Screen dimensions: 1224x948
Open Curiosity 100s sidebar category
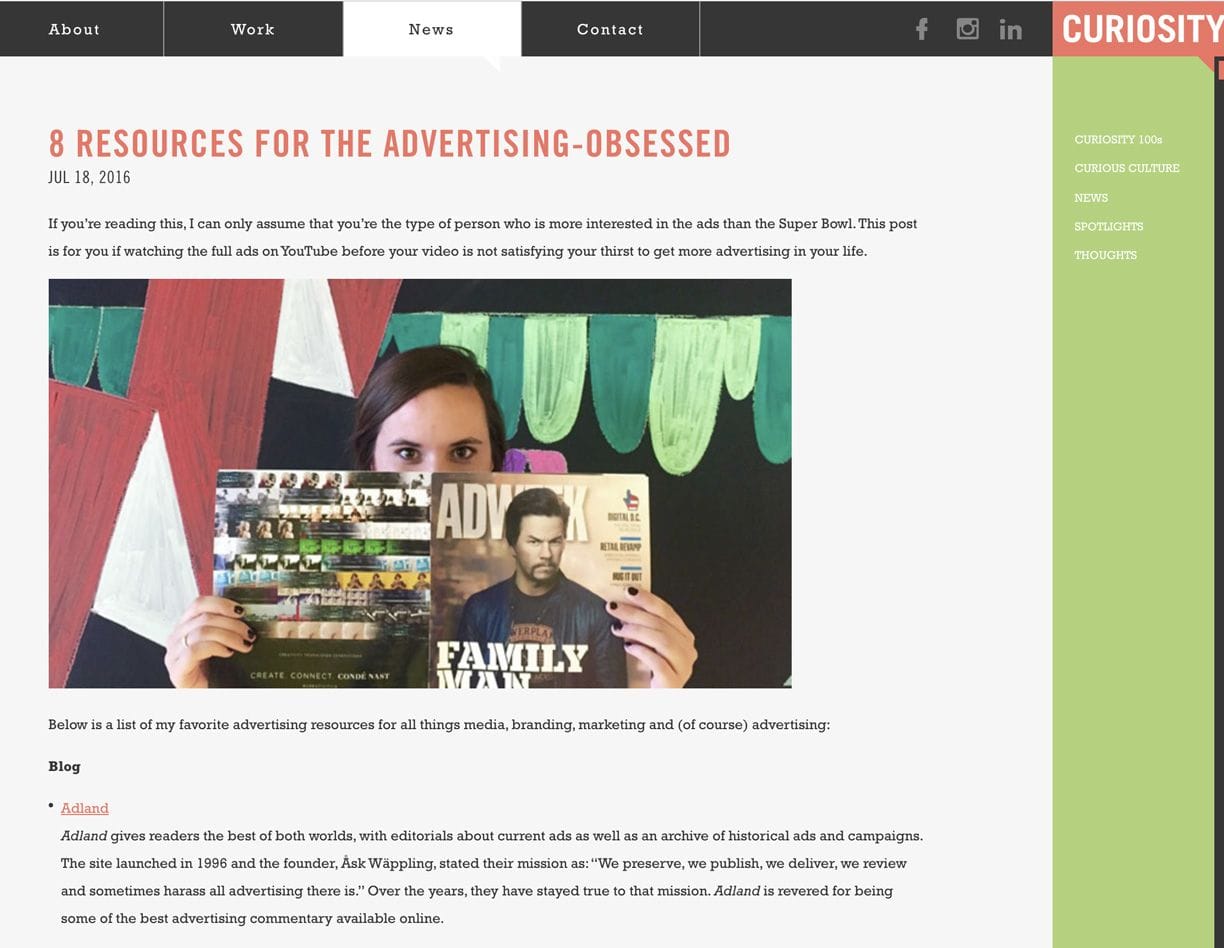coord(1118,140)
